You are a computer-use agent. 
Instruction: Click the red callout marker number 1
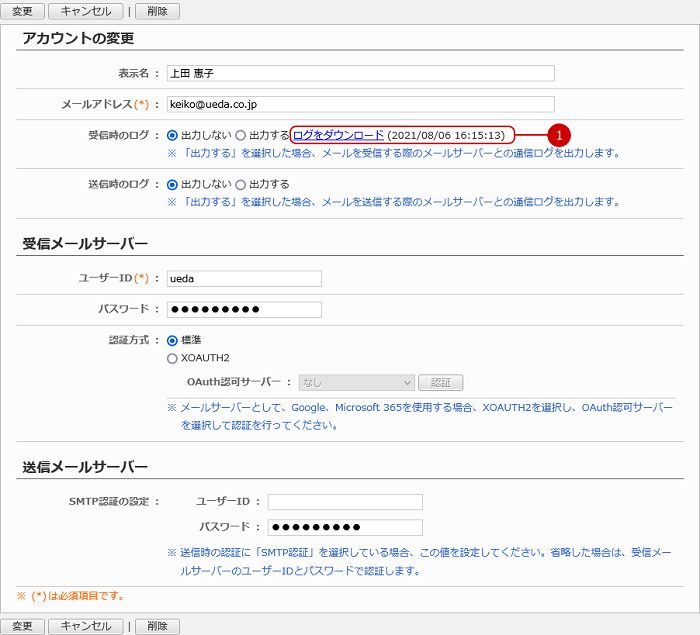560,135
